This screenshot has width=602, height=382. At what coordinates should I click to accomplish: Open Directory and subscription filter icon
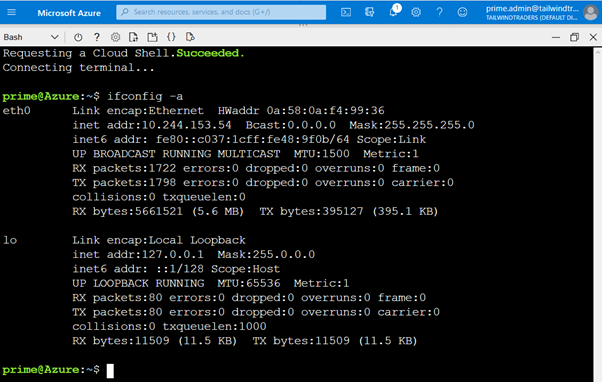(x=369, y=13)
